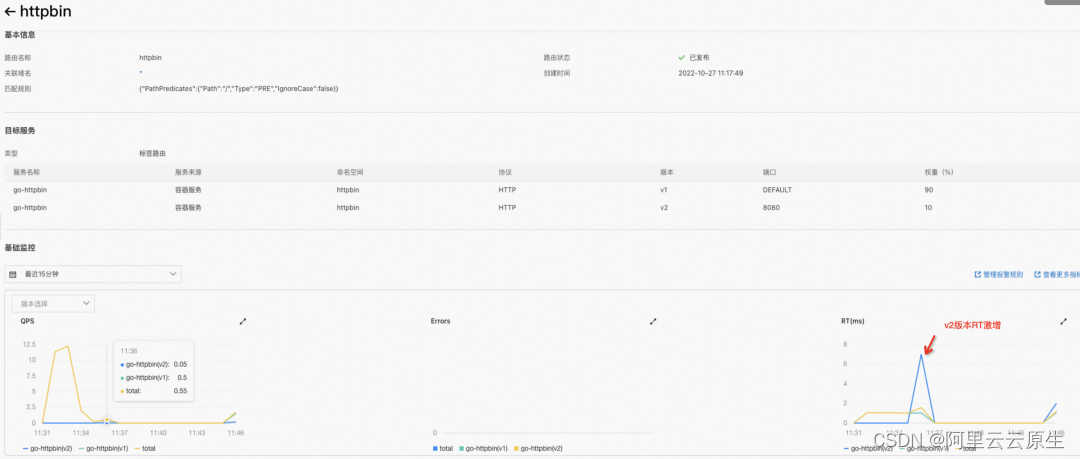This screenshot has width=1080, height=459.
Task: Click the 基本信息 section heading
Action: pos(20,34)
